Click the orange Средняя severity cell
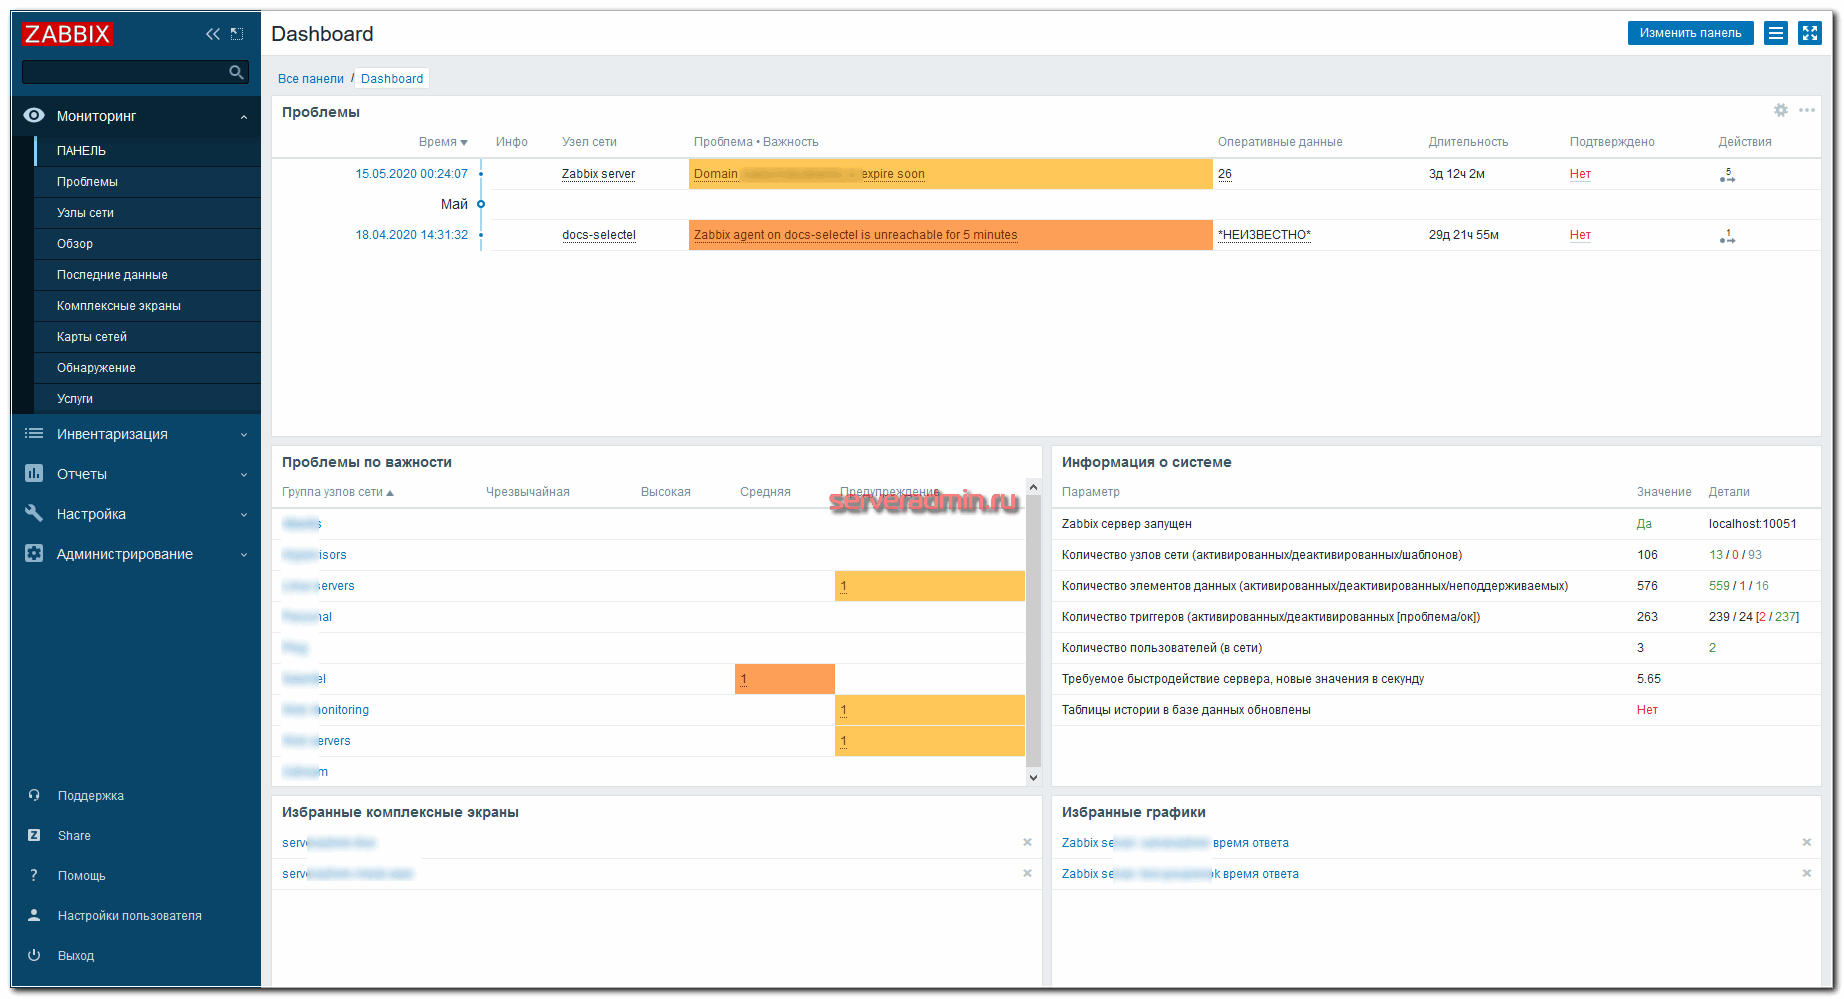Image resolution: width=1844 pixels, height=999 pixels. point(784,679)
